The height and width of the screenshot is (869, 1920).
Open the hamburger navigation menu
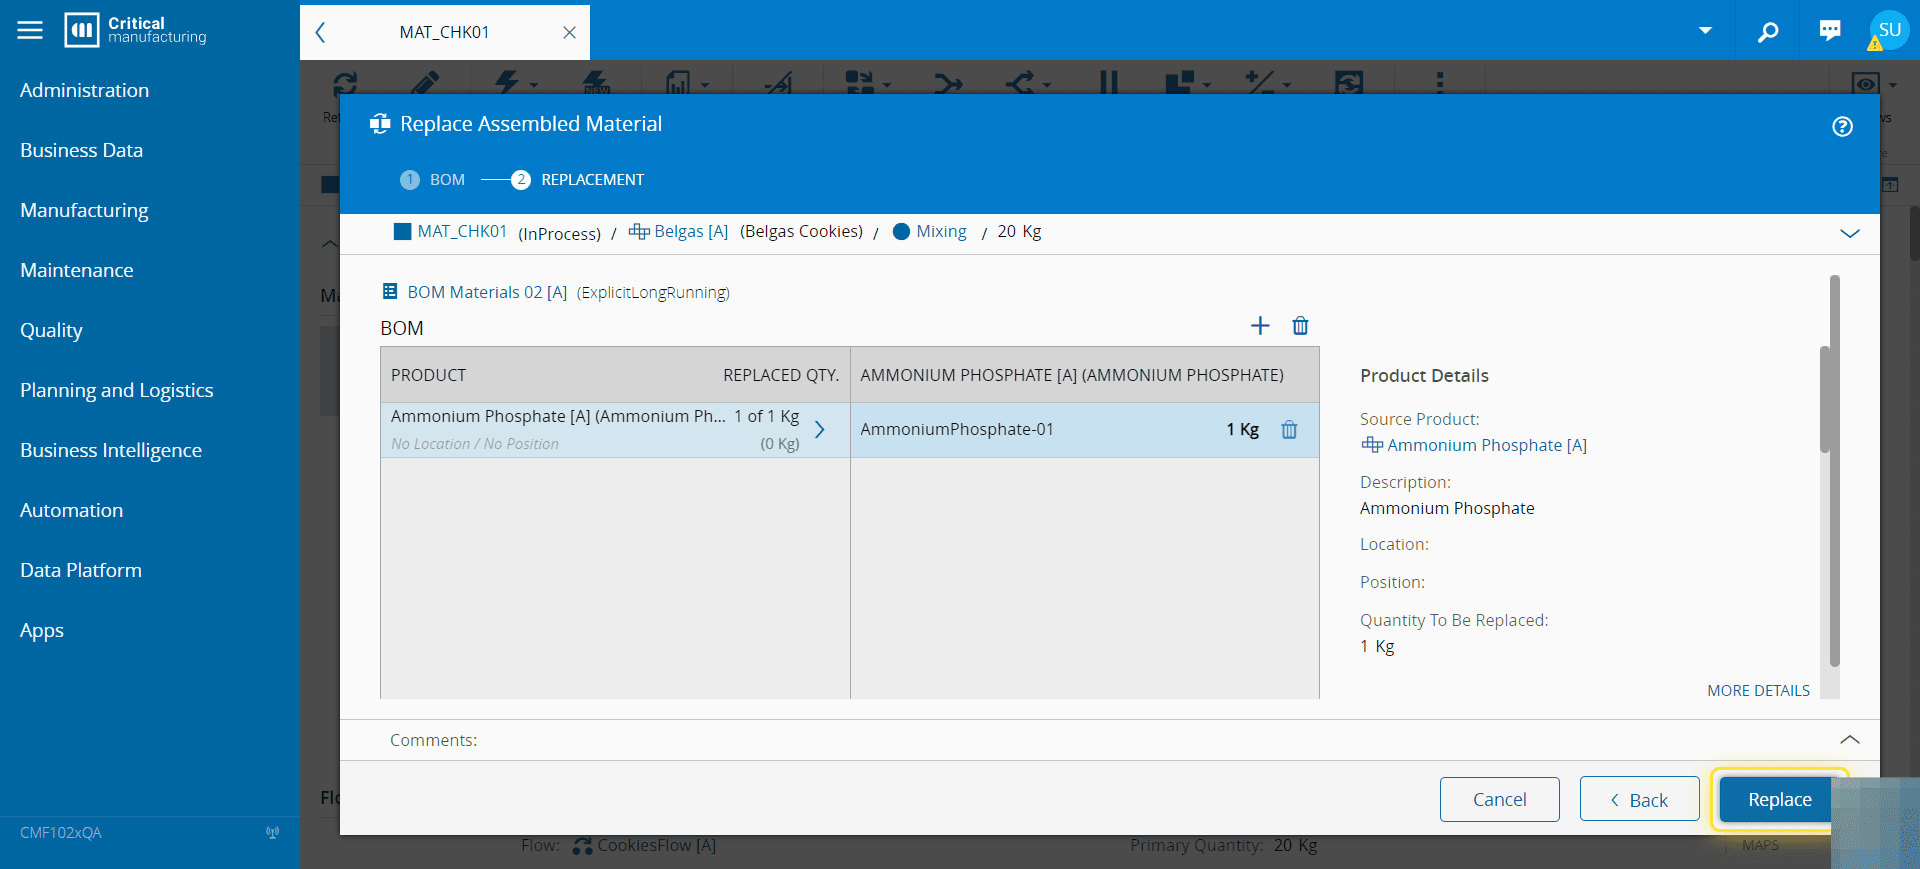(30, 30)
